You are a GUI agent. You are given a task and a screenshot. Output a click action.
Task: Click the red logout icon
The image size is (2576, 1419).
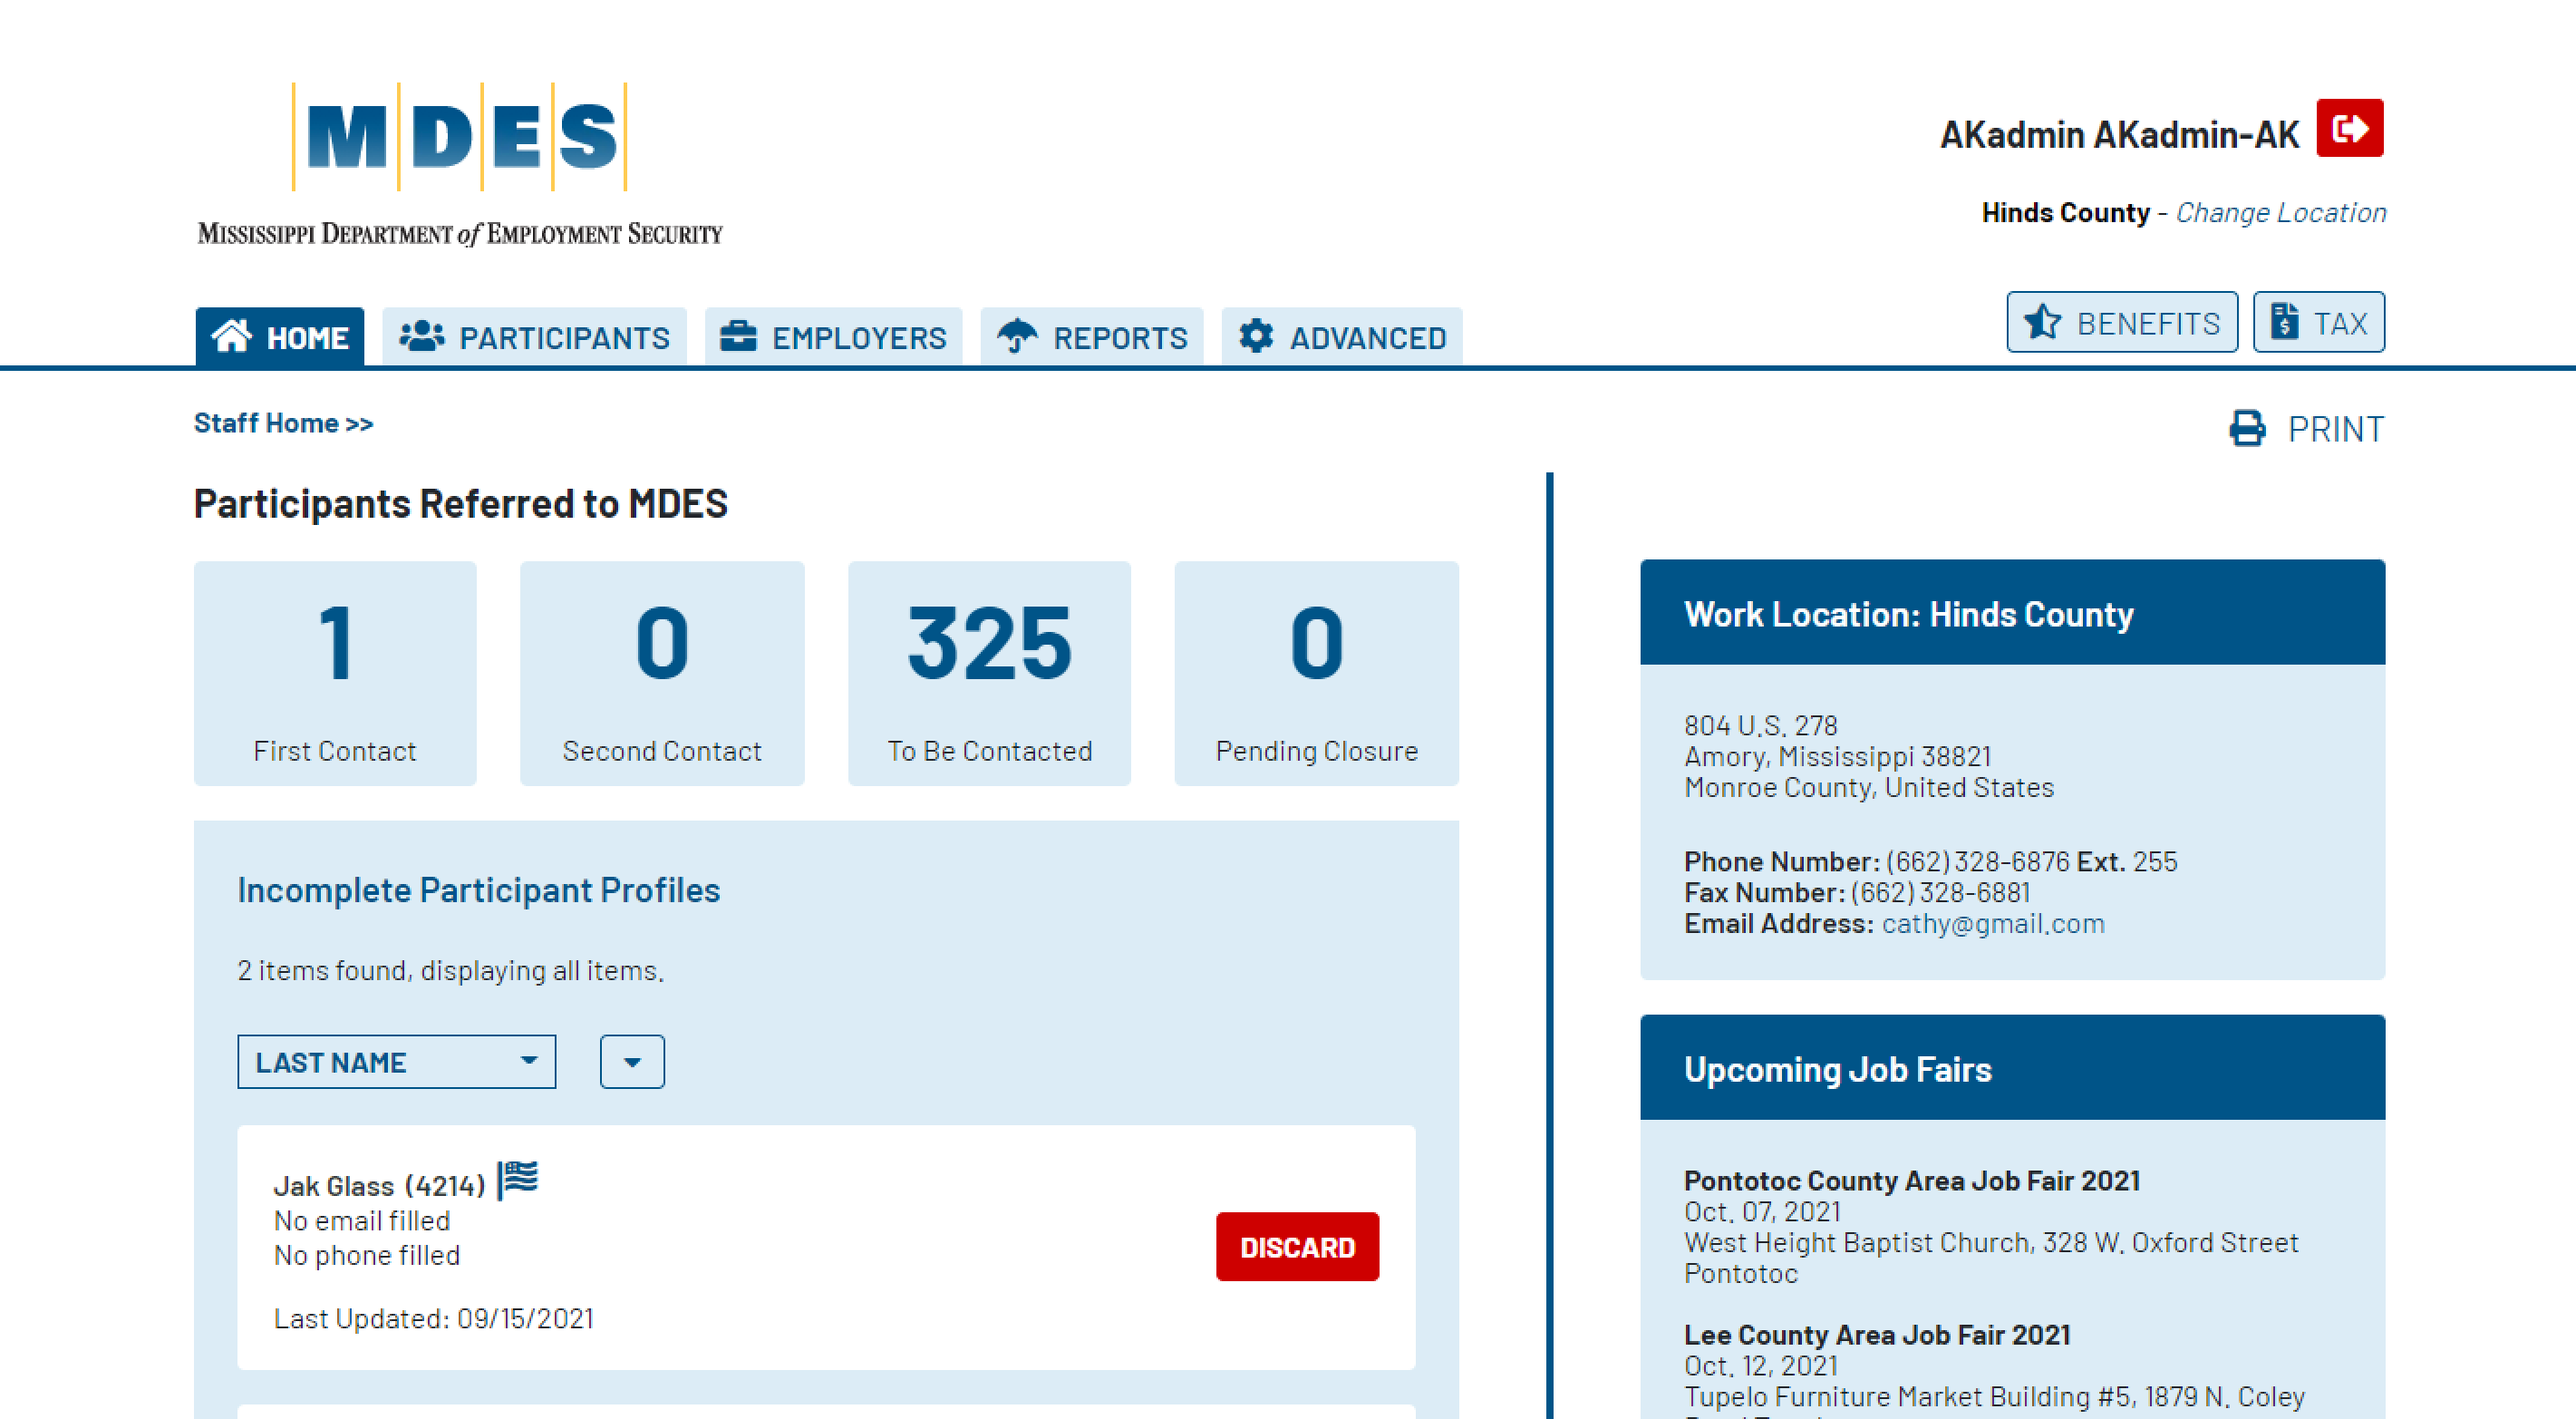[x=2349, y=128]
